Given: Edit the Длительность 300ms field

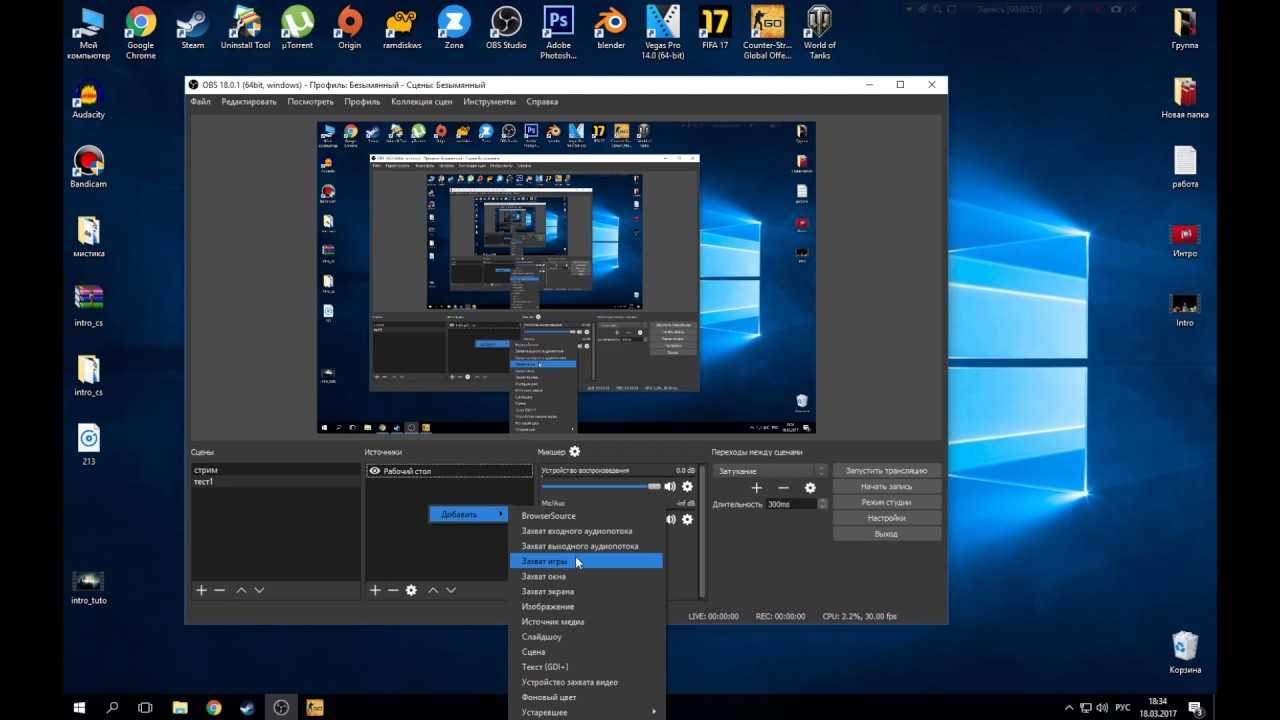Looking at the screenshot, I should tap(791, 504).
